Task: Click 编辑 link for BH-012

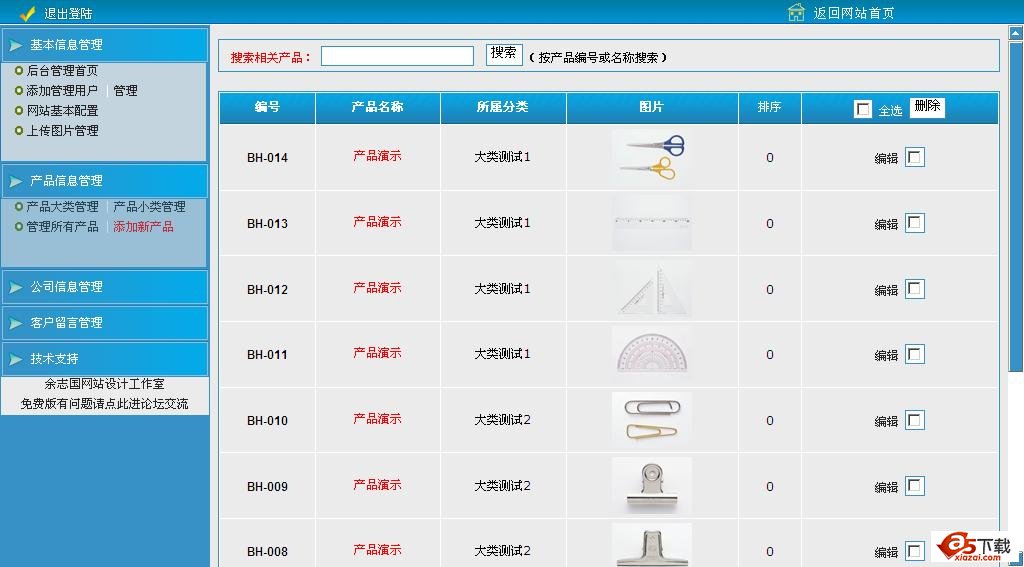Action: click(x=886, y=290)
